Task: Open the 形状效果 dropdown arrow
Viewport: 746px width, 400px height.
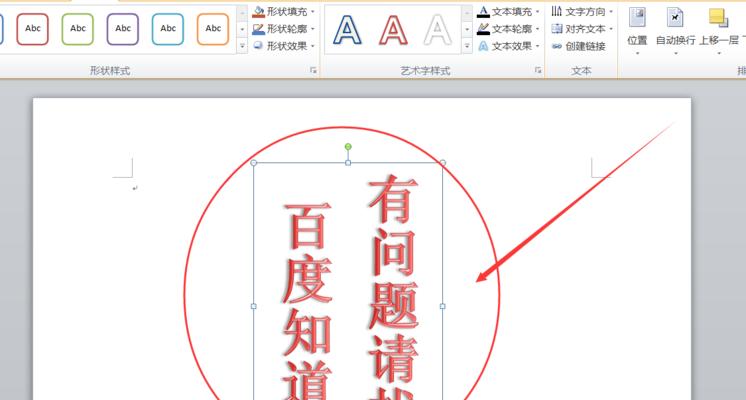Action: point(313,46)
